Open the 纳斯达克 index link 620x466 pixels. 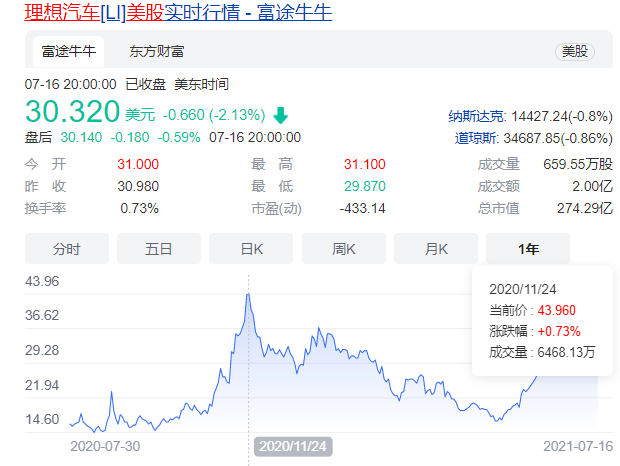(x=476, y=116)
